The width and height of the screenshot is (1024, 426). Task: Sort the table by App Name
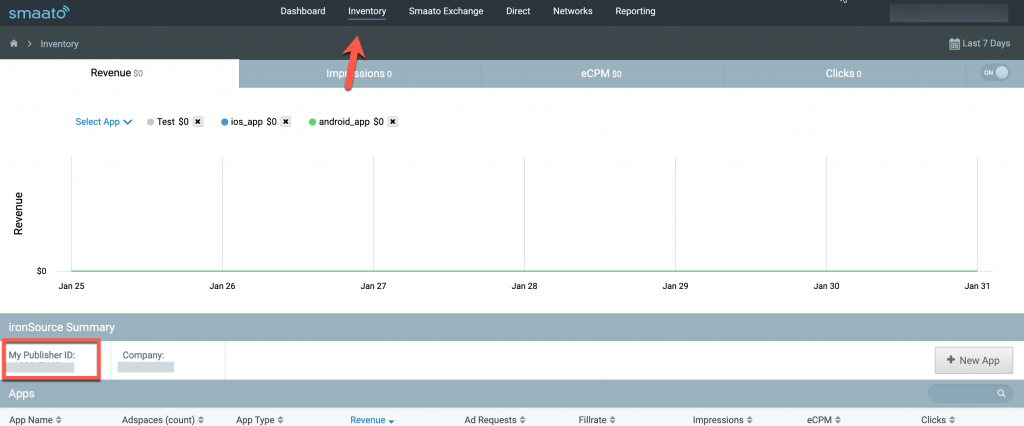36,420
